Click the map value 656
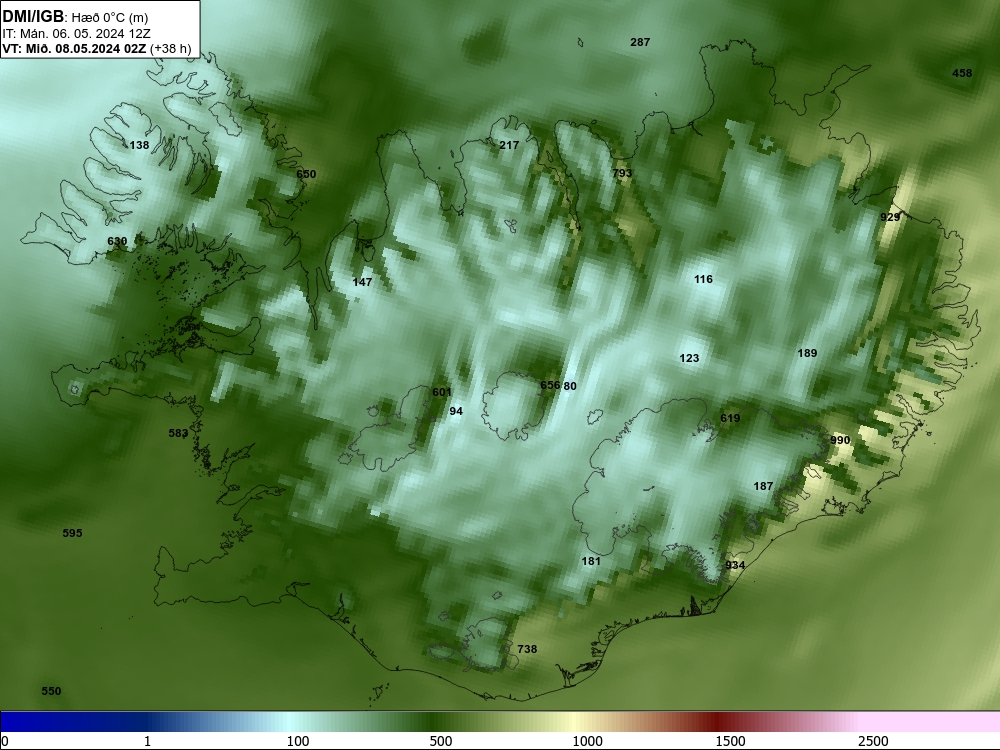 pyautogui.click(x=550, y=385)
